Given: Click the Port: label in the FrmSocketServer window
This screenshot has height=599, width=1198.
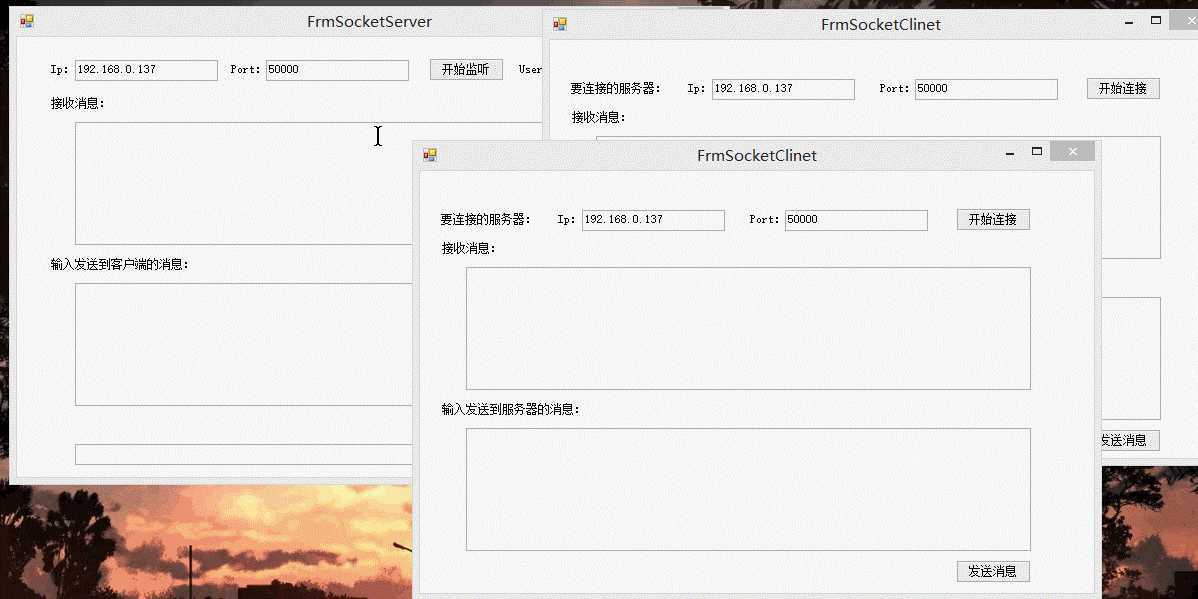Looking at the screenshot, I should coord(245,70).
